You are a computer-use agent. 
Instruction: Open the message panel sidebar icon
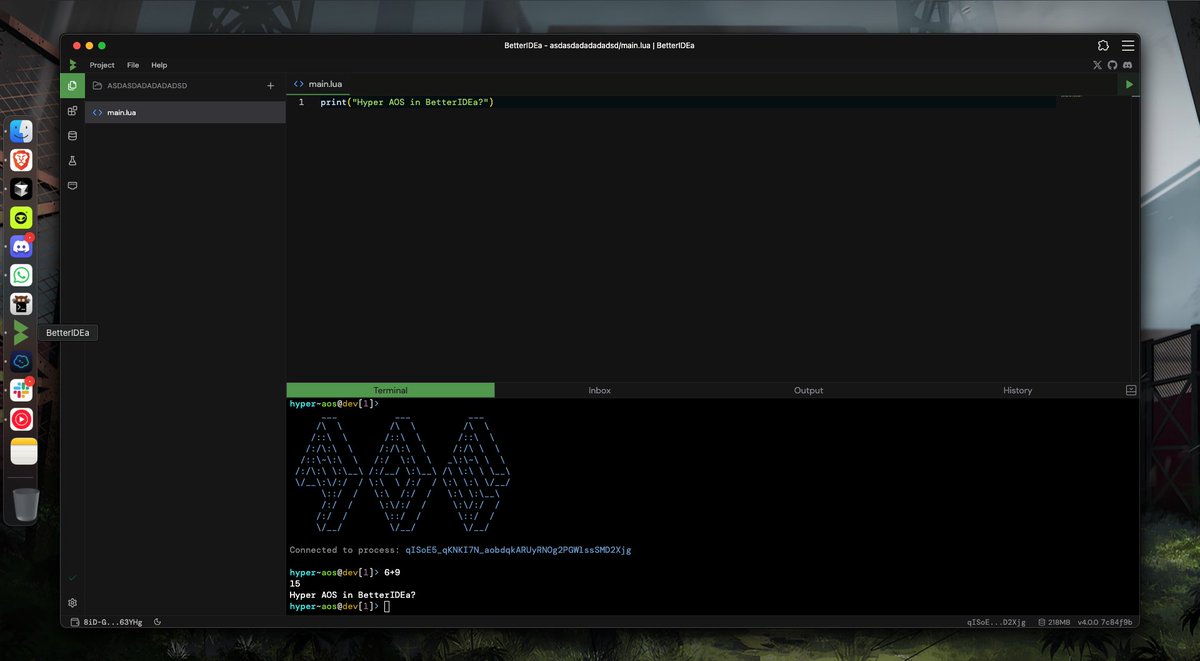[x=72, y=186]
